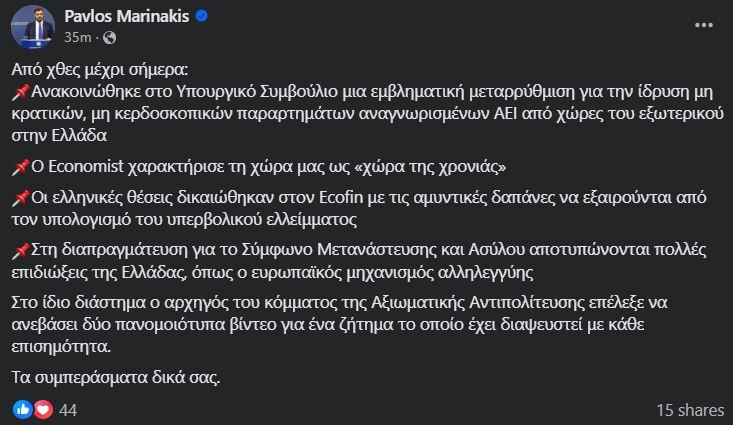Show the 44 reactions list
The height and width of the screenshot is (425, 733).
point(68,411)
